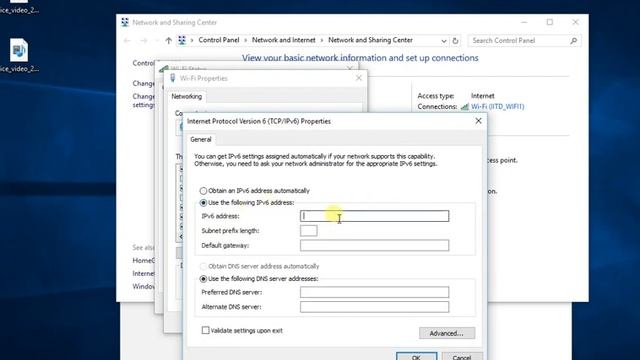Click the Wi-Fi signal bars icon
The width and height of the screenshot is (640, 360).
(x=464, y=107)
